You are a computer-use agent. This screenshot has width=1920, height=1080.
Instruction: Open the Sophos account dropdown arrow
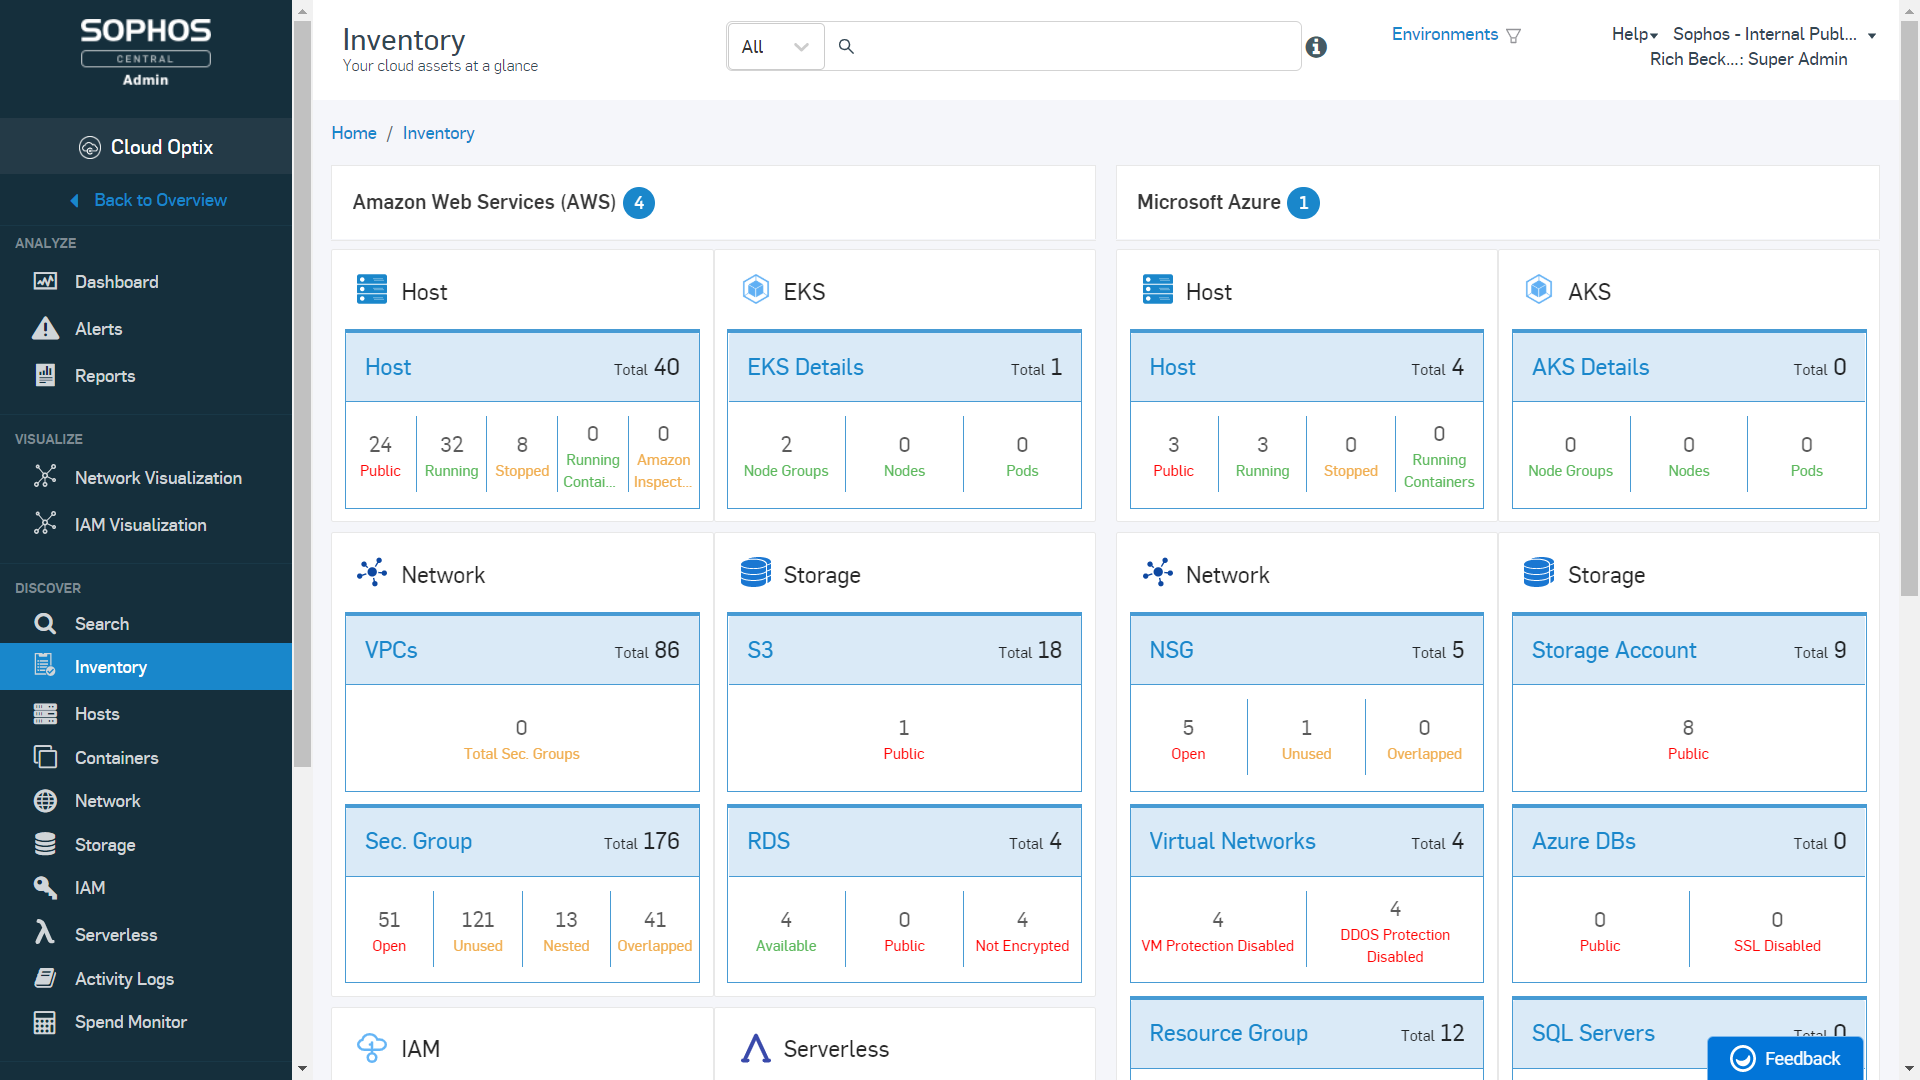click(1871, 36)
